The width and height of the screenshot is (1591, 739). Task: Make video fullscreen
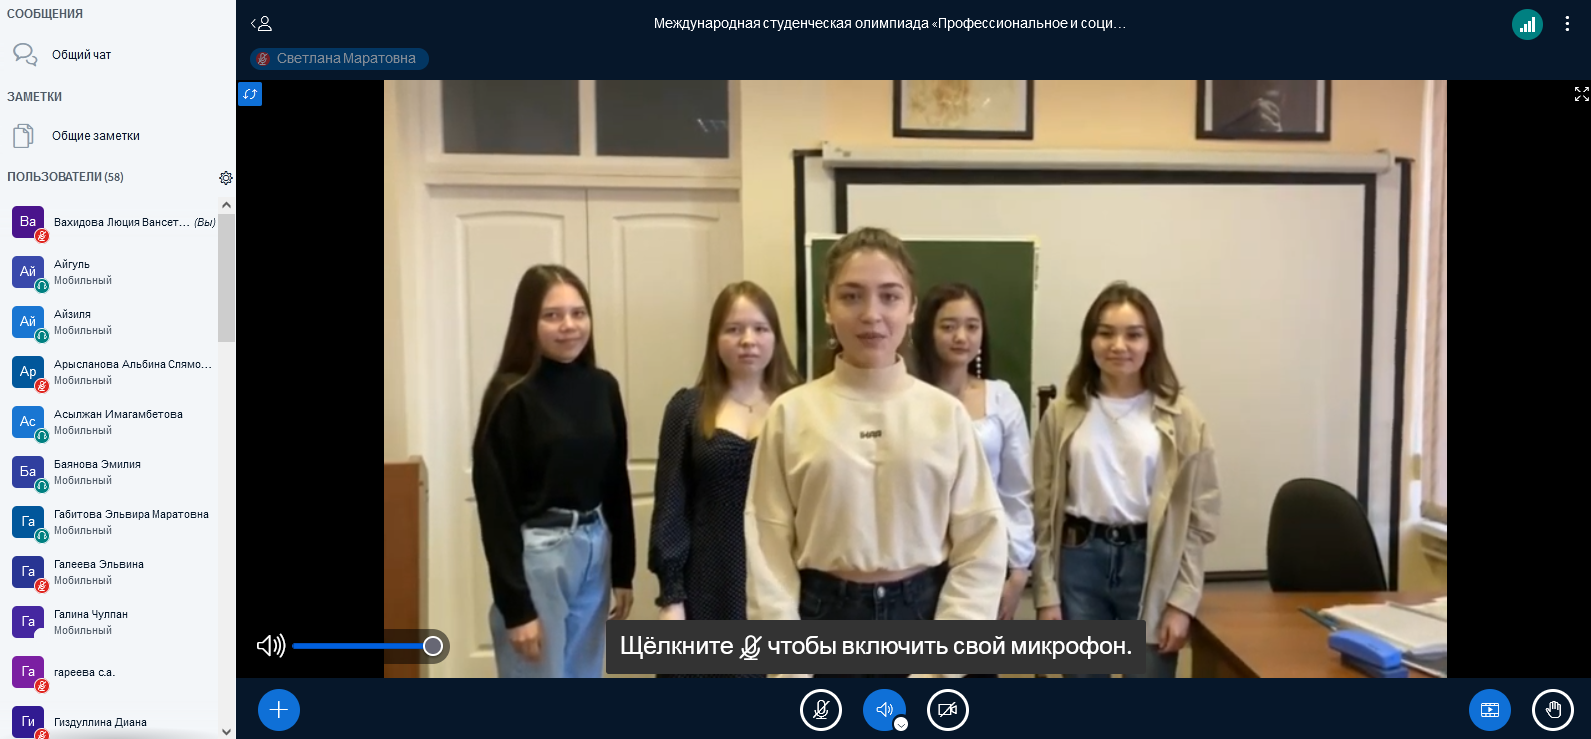click(x=1581, y=94)
